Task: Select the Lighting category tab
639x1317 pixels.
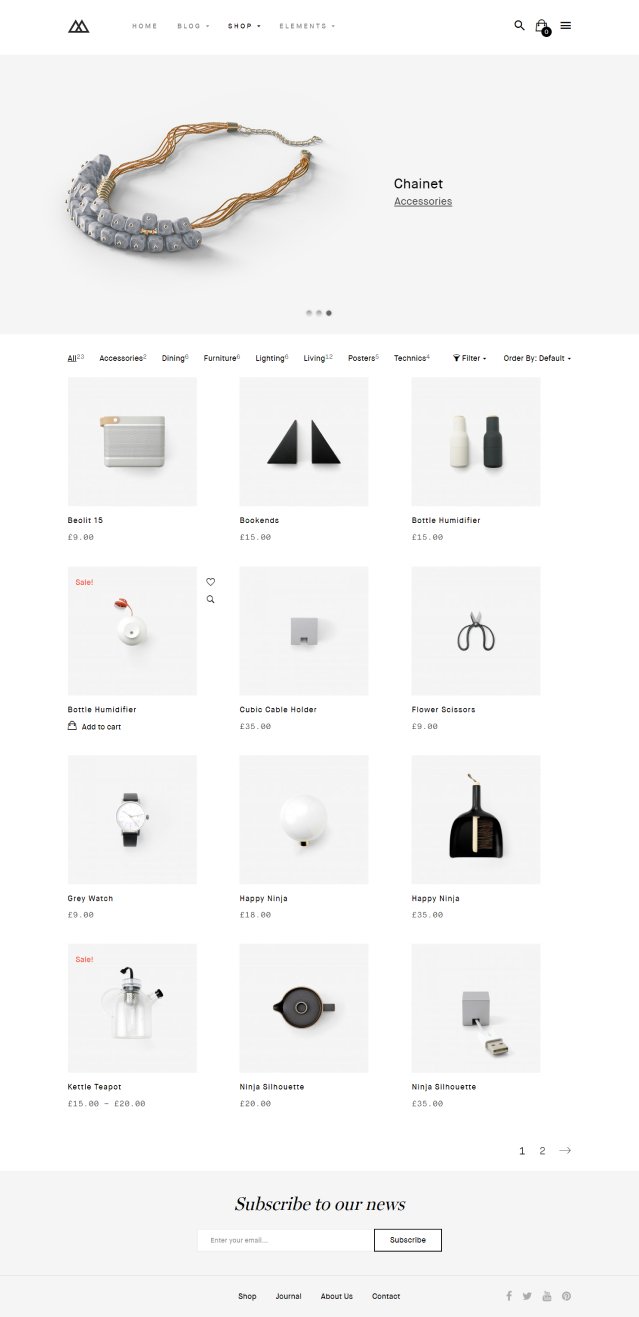Action: [x=272, y=358]
